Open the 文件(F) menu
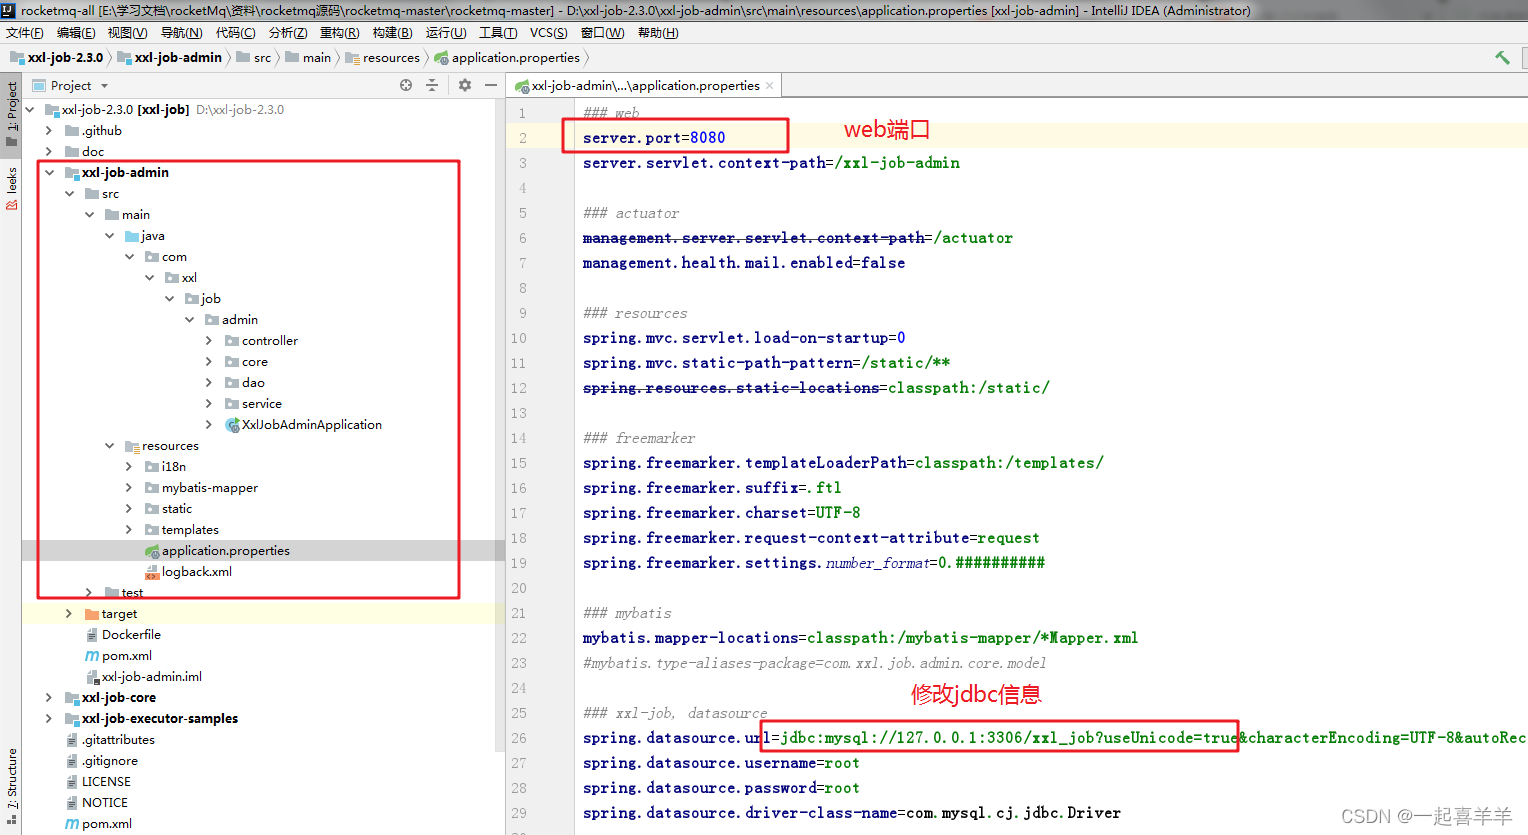 click(x=25, y=33)
